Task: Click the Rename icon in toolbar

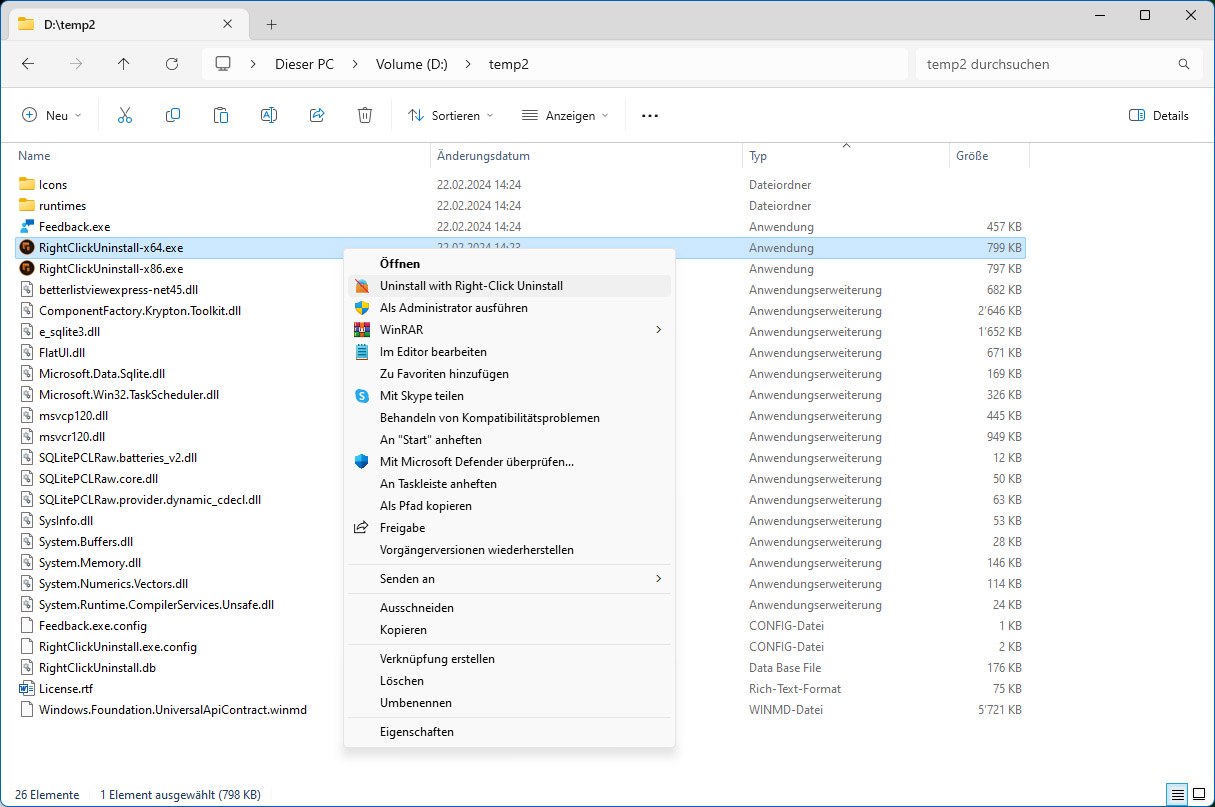Action: coord(269,115)
